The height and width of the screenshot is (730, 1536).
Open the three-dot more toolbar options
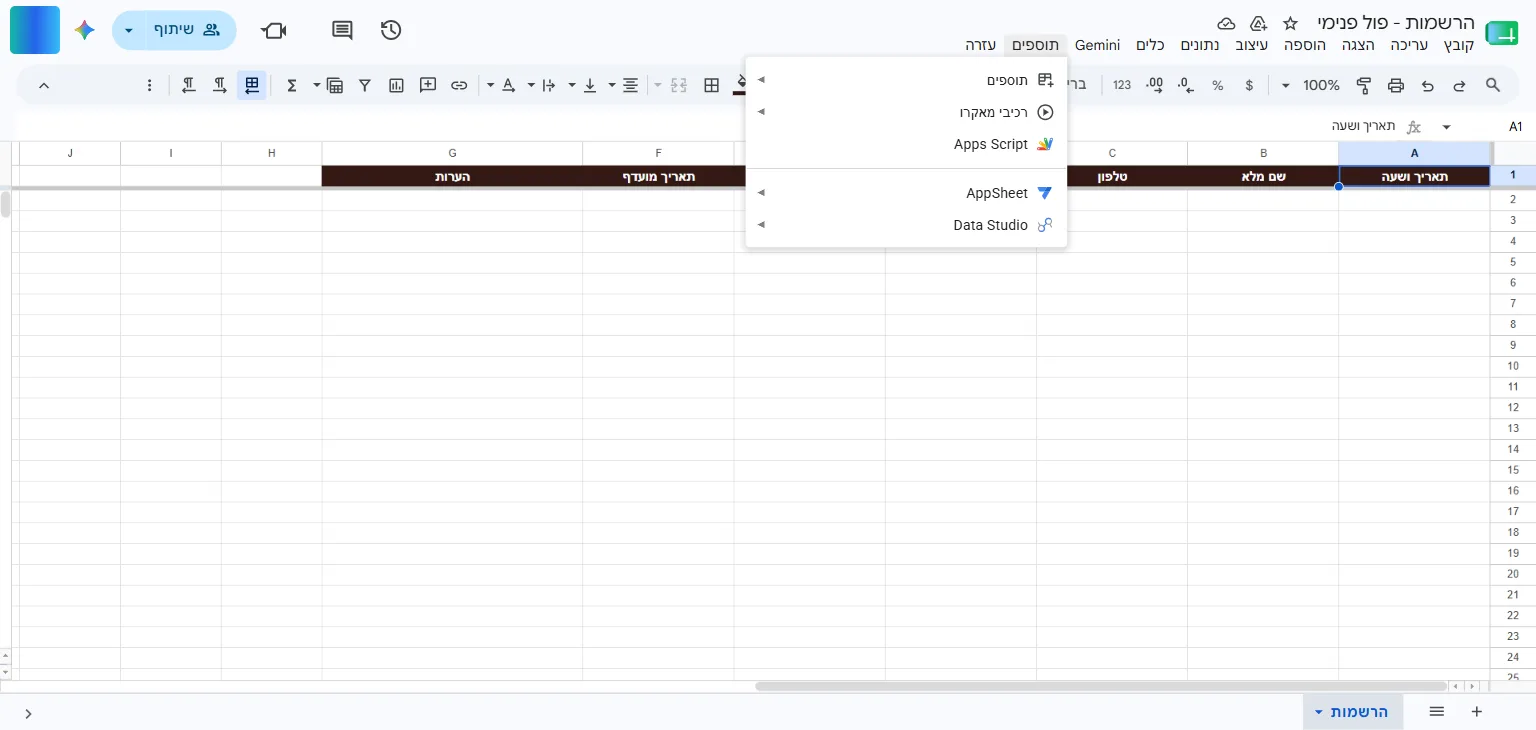(x=150, y=85)
